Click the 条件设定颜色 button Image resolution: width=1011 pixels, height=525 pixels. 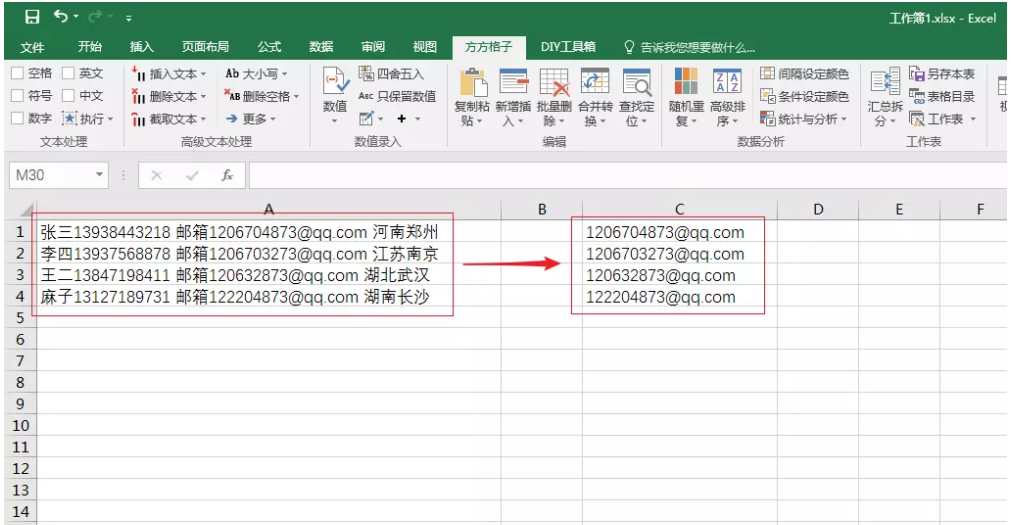pyautogui.click(x=805, y=97)
